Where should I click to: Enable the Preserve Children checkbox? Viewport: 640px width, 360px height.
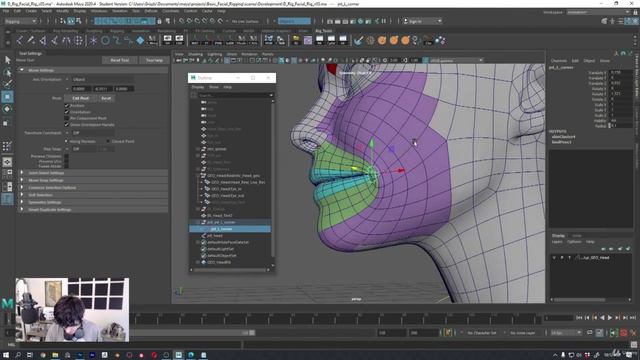click(x=67, y=156)
